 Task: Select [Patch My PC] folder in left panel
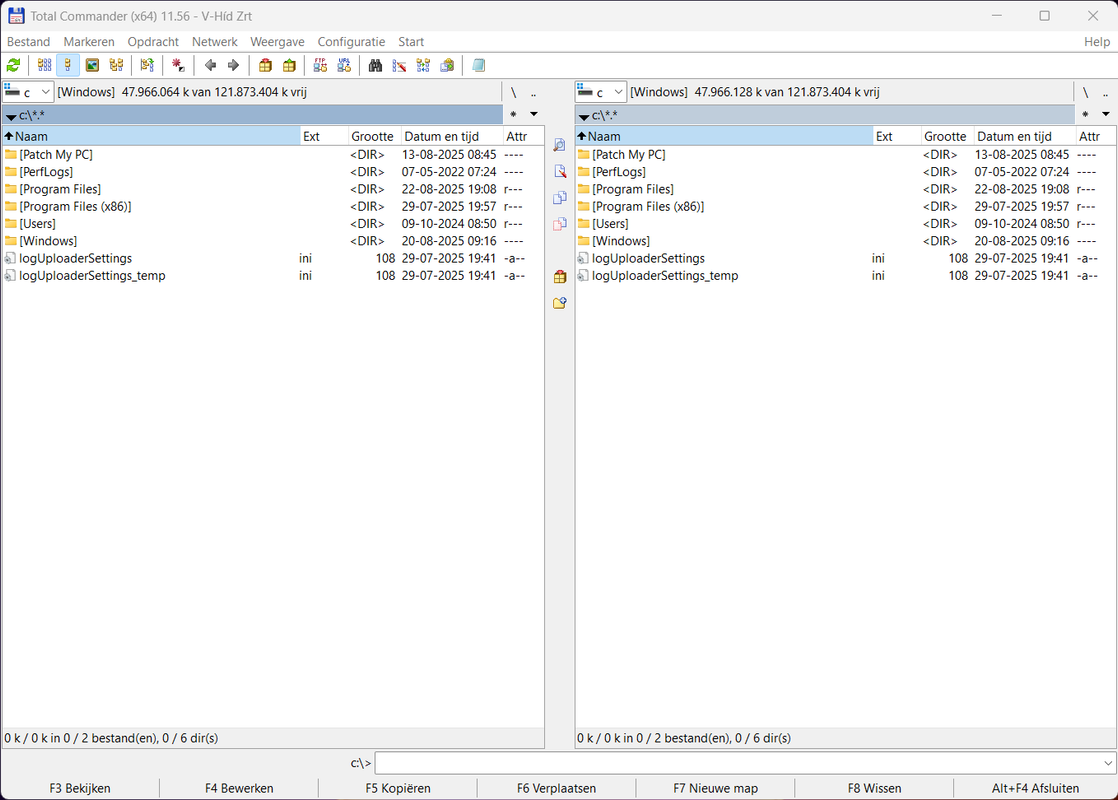click(273, 155)
